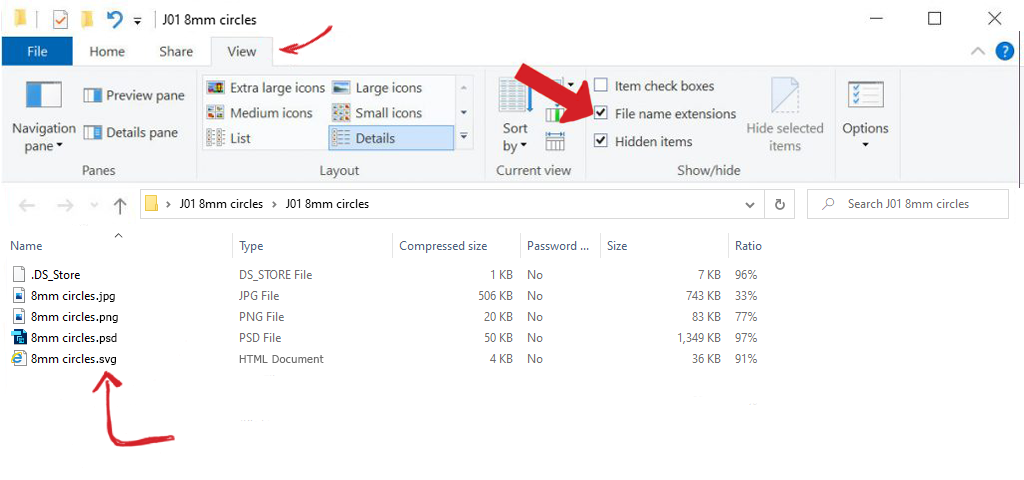The height and width of the screenshot is (480, 1024).
Task: Sort by the Ratio column header
Action: [748, 246]
